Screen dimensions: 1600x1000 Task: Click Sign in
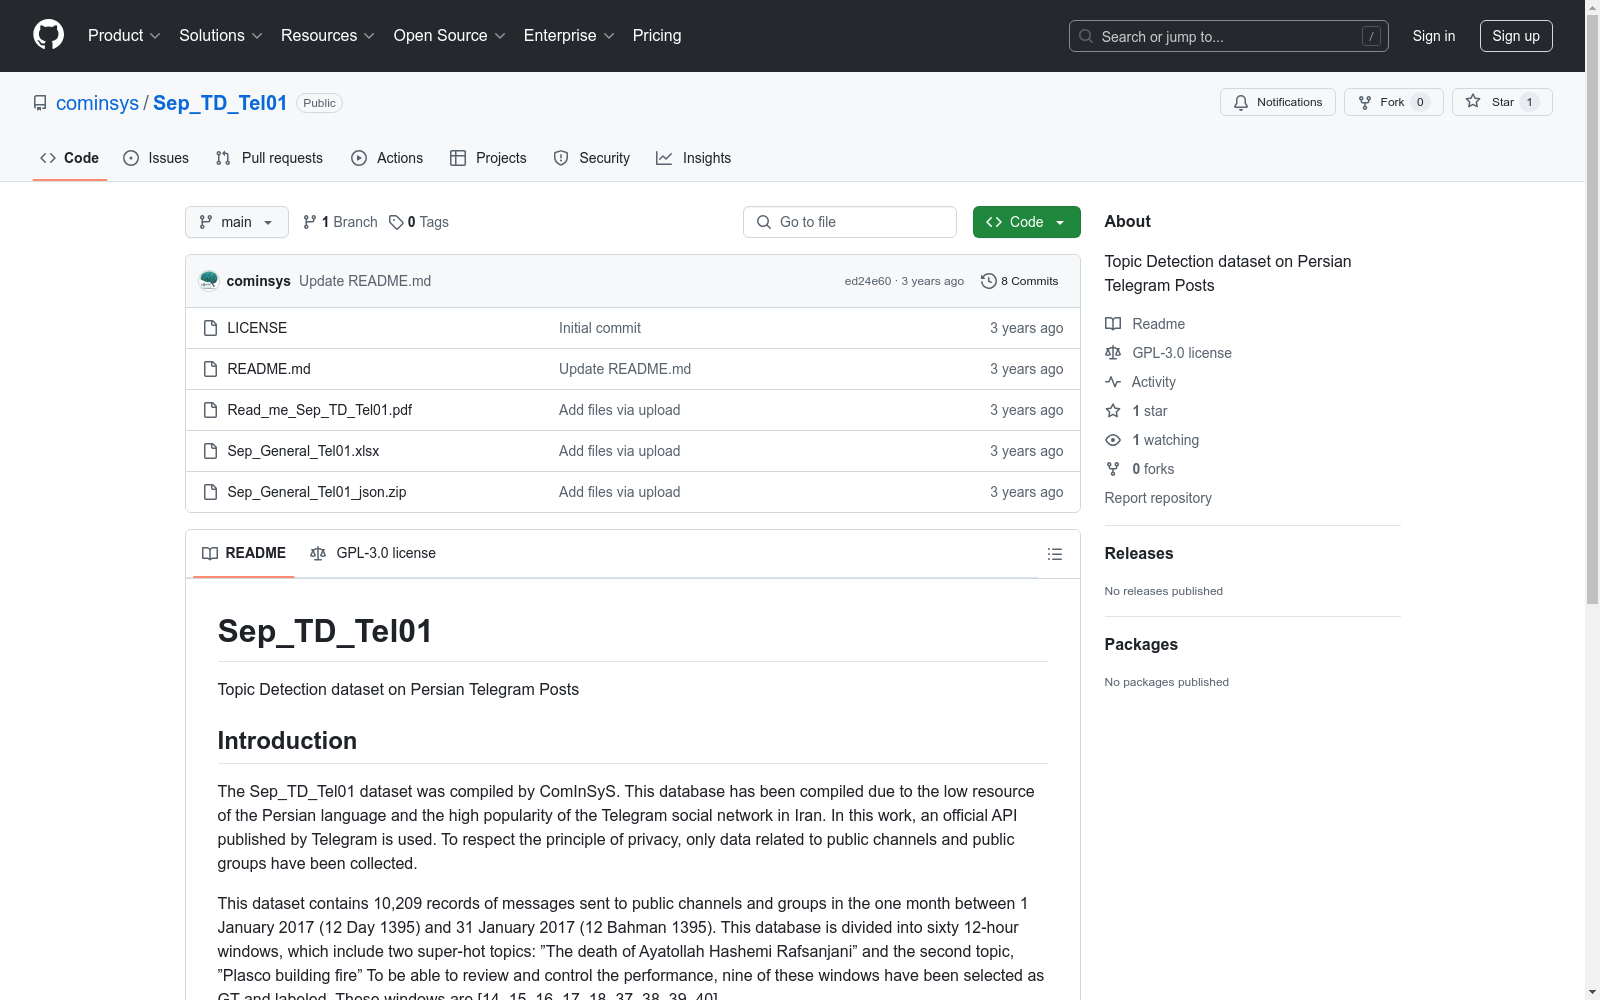point(1434,36)
